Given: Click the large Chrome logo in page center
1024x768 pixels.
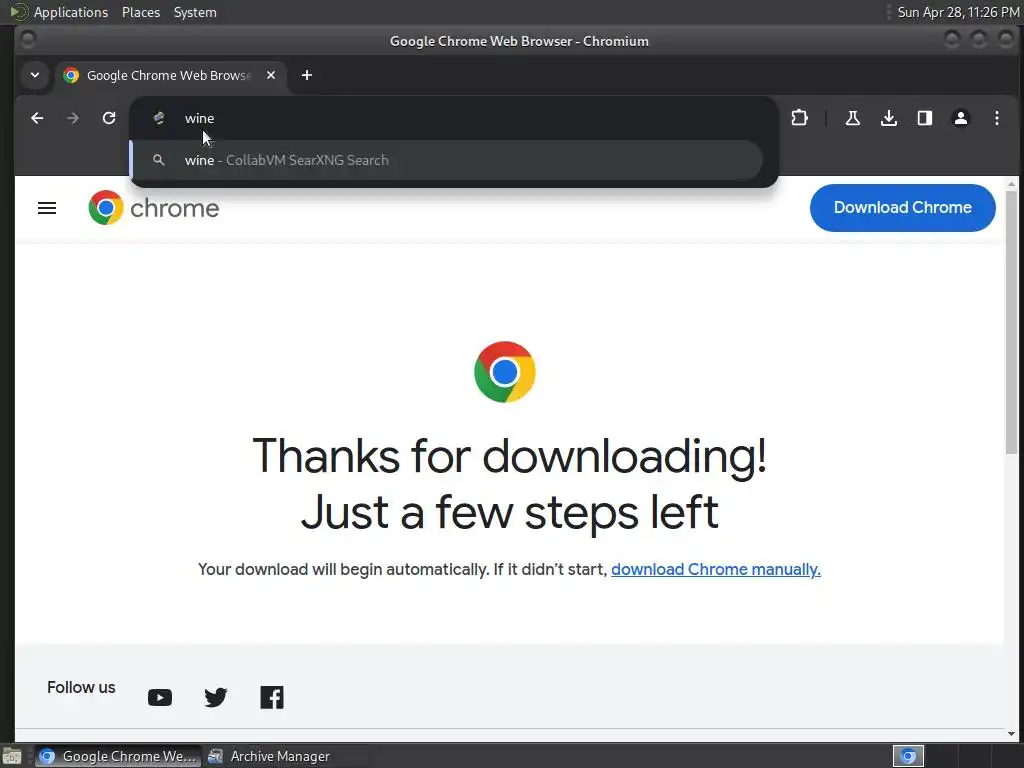Looking at the screenshot, I should [505, 372].
